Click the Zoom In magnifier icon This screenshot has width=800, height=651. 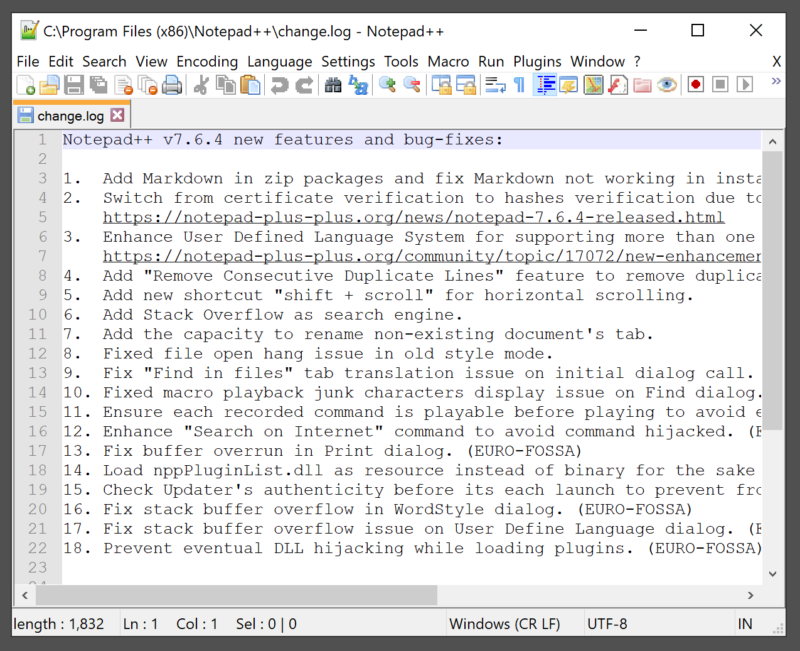[387, 86]
